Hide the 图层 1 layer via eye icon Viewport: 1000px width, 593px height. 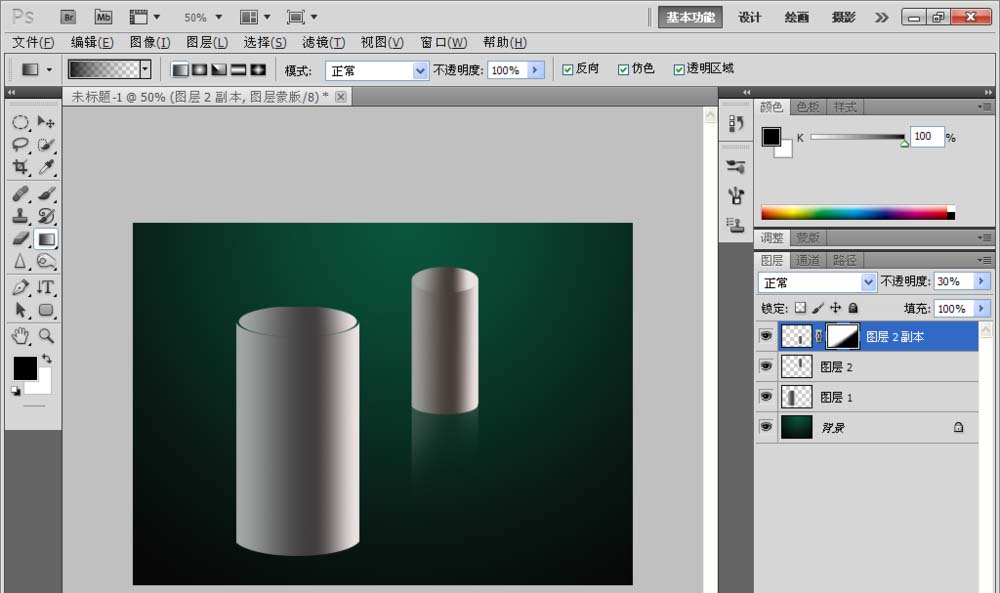(766, 397)
